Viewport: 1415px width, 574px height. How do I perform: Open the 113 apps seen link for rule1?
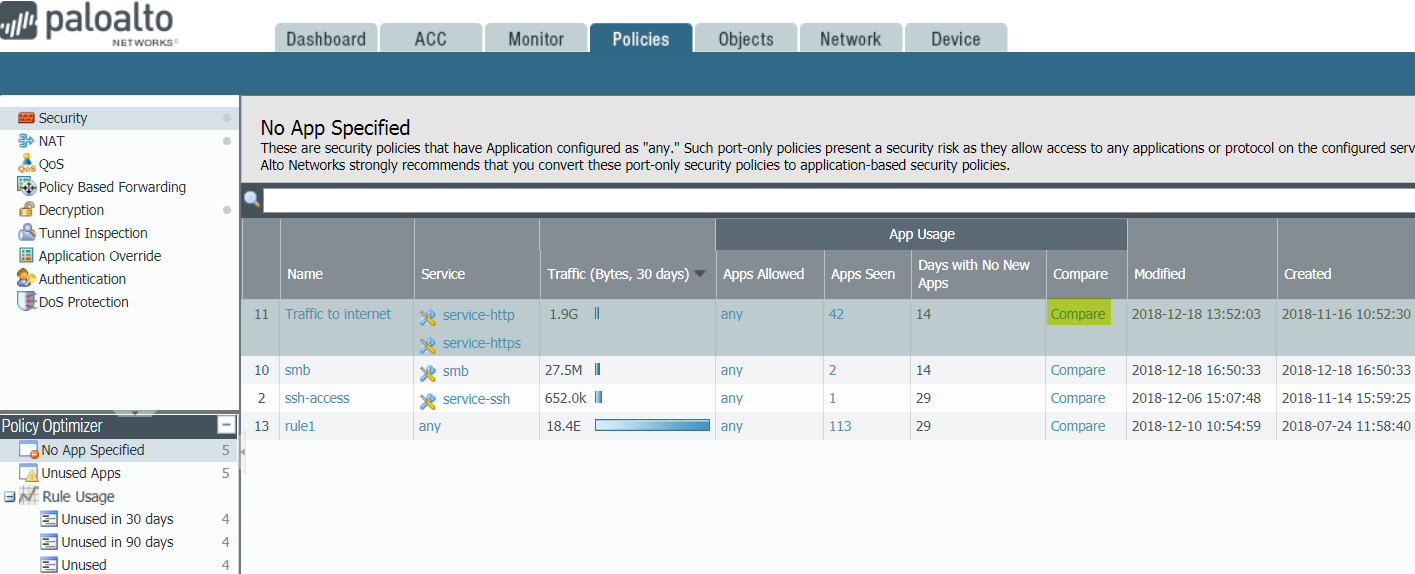click(x=840, y=426)
